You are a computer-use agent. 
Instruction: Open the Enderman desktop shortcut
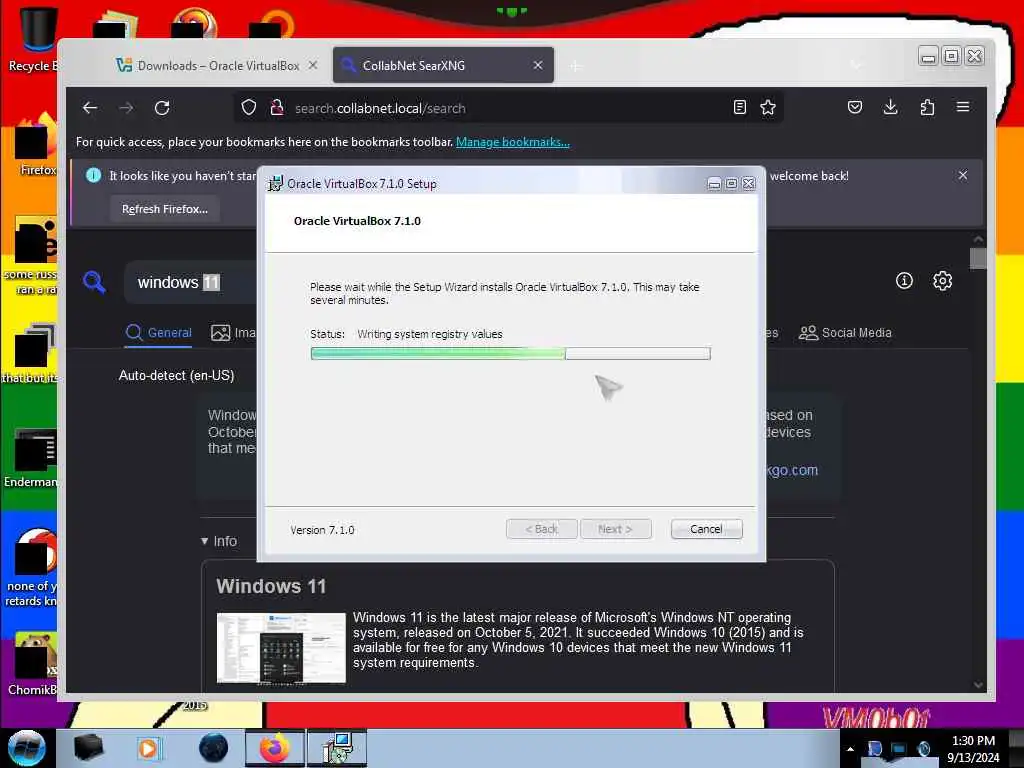pyautogui.click(x=31, y=458)
